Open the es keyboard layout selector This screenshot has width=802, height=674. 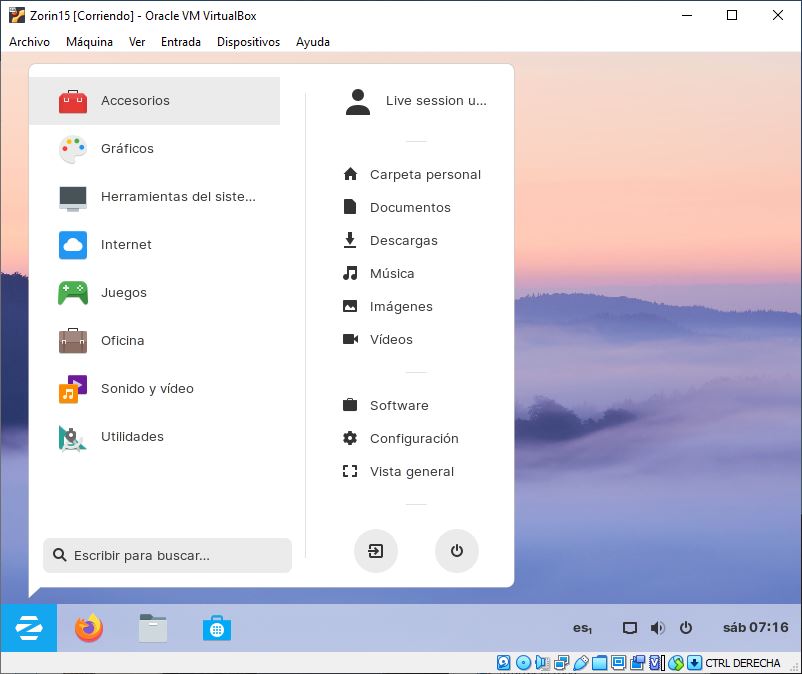click(582, 628)
